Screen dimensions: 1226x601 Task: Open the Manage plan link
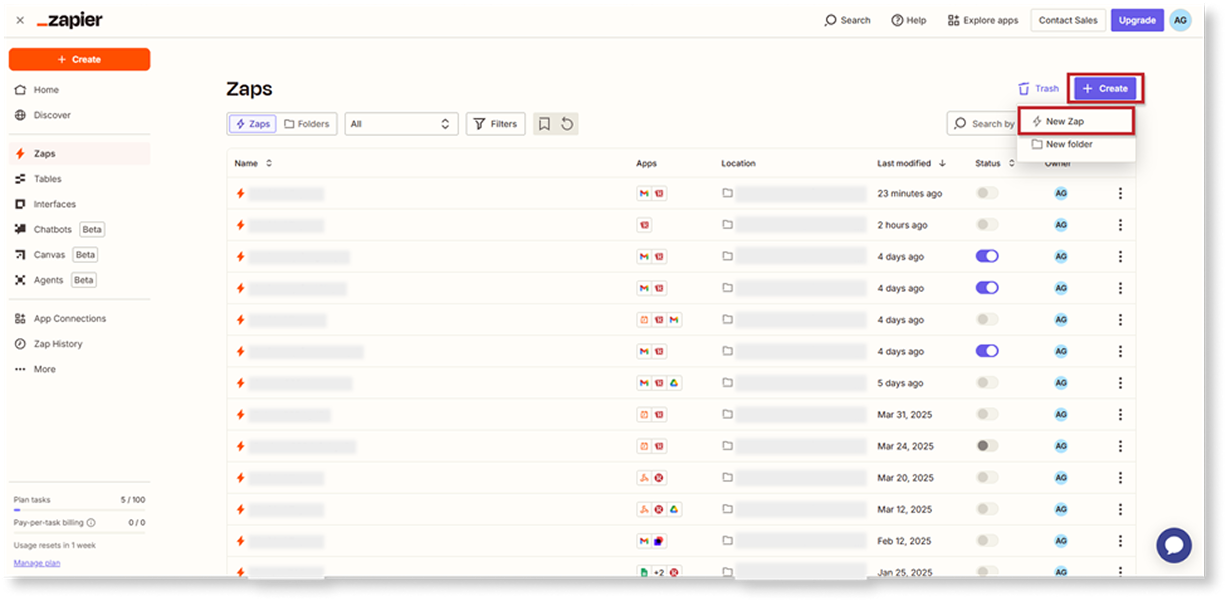point(37,563)
